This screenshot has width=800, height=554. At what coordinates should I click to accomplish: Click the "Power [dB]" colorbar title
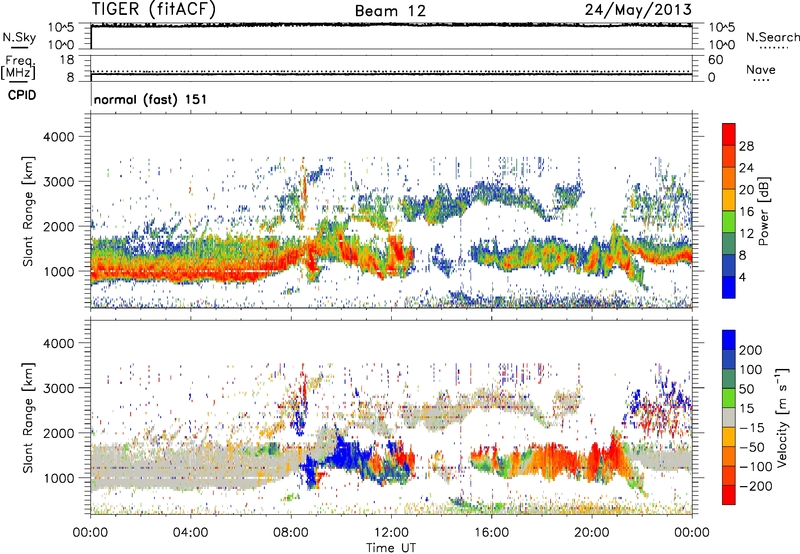tap(763, 211)
